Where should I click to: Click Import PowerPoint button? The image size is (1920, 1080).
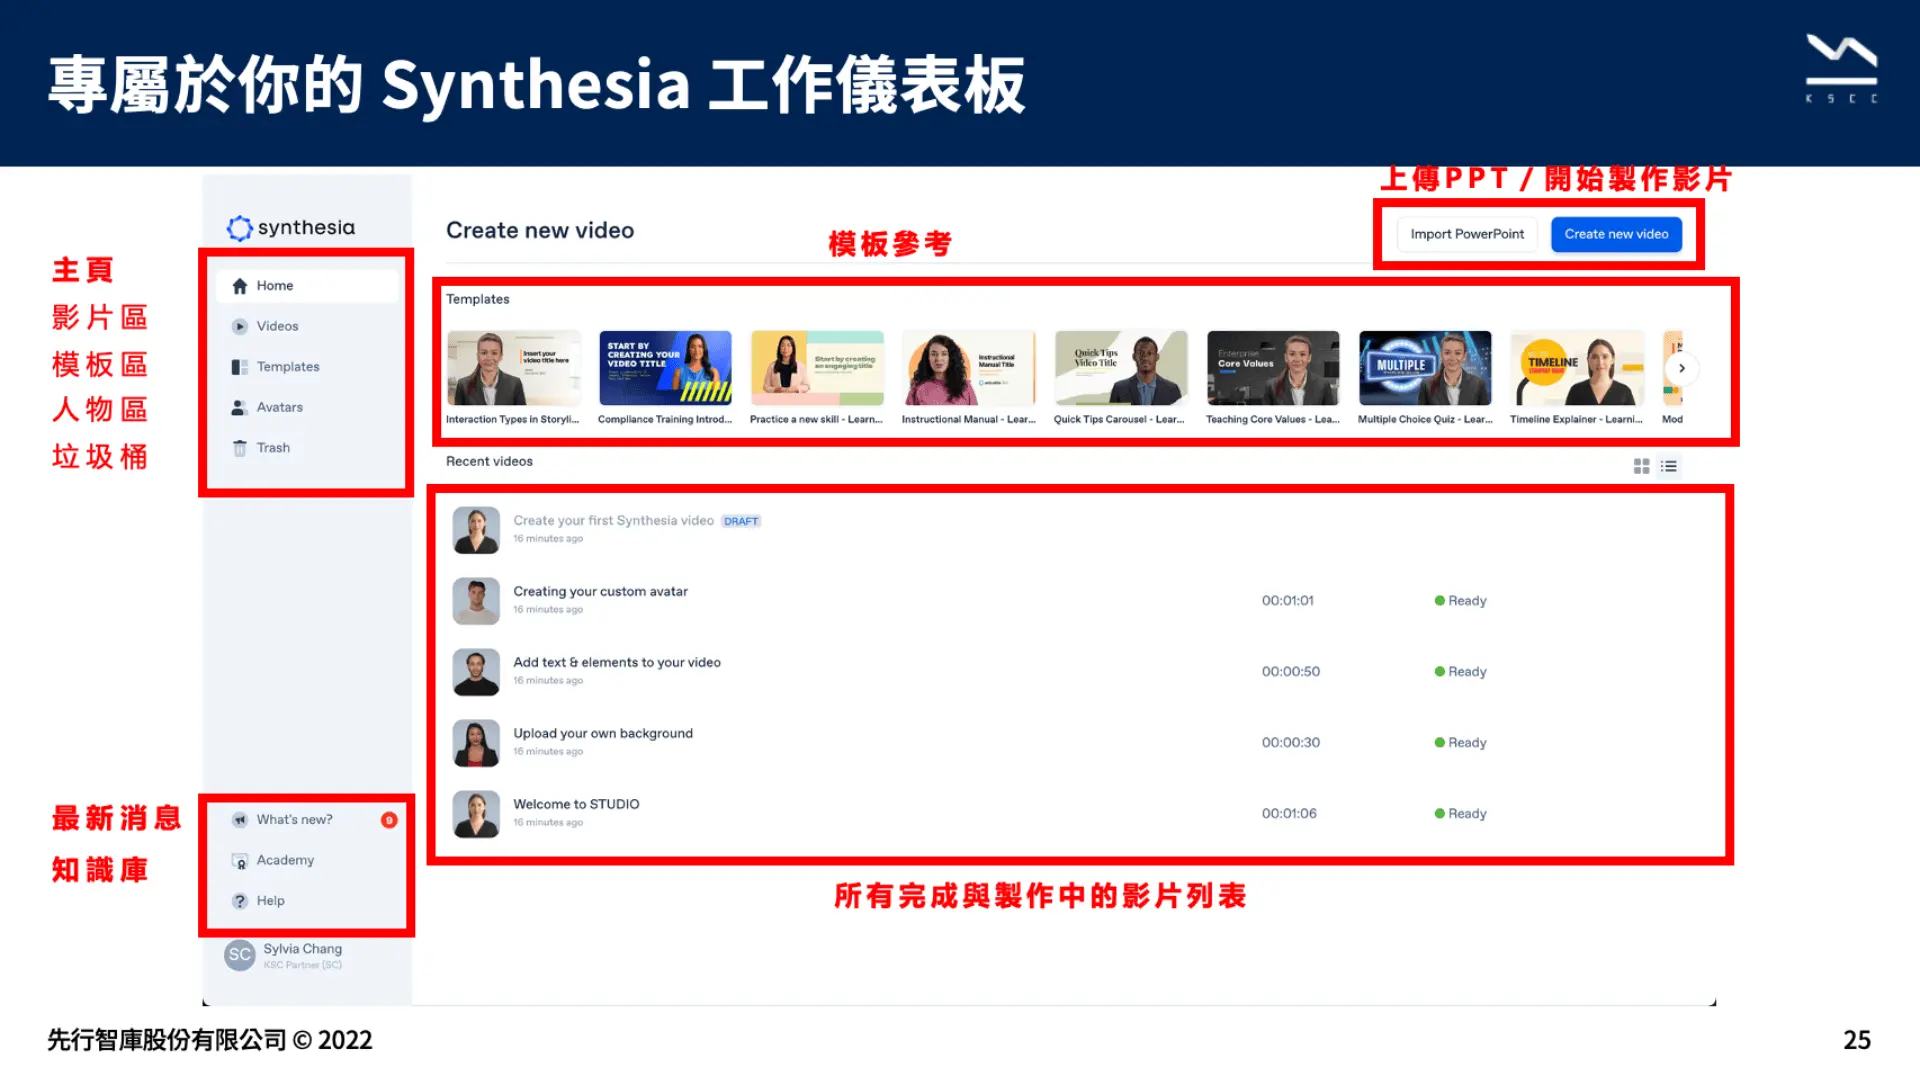pyautogui.click(x=1467, y=234)
